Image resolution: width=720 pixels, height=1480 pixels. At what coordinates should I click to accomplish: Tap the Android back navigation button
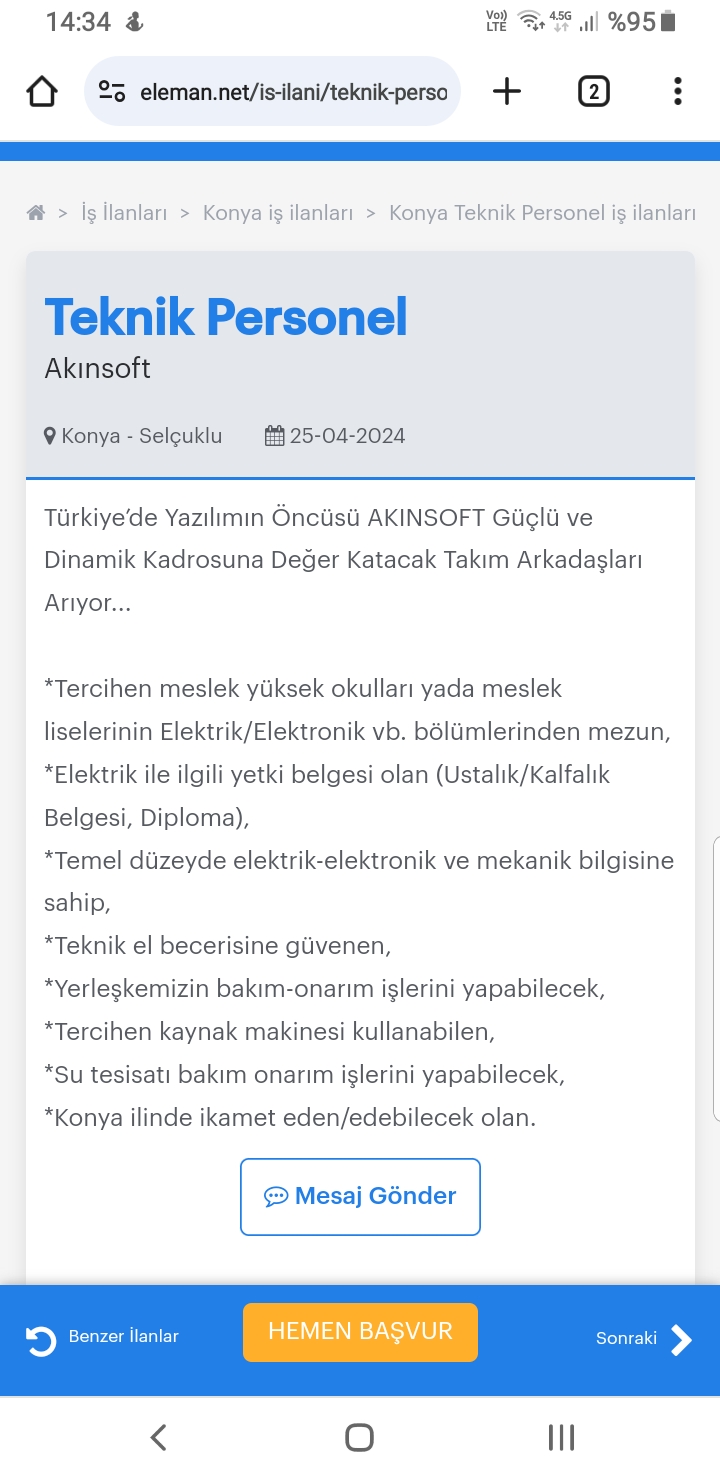coord(158,1438)
